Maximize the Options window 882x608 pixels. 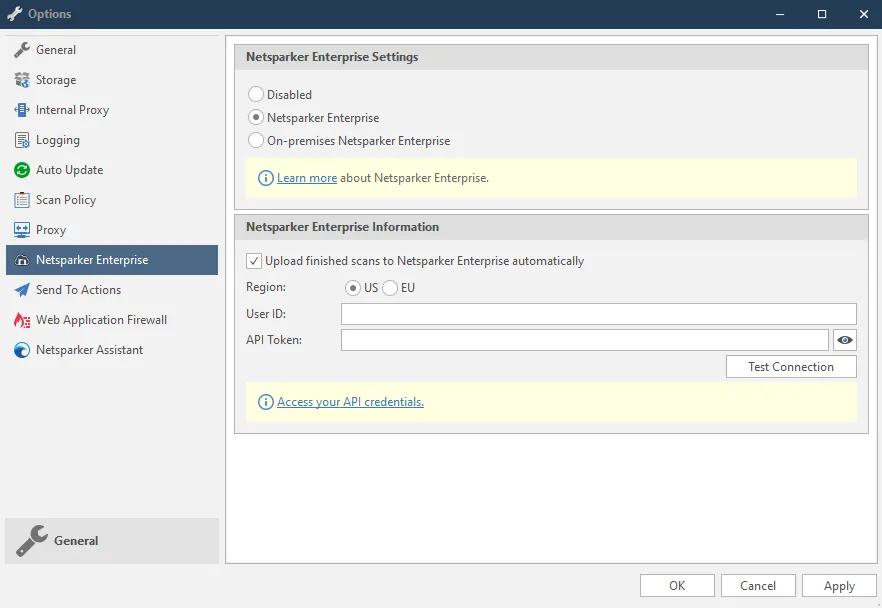tap(822, 14)
